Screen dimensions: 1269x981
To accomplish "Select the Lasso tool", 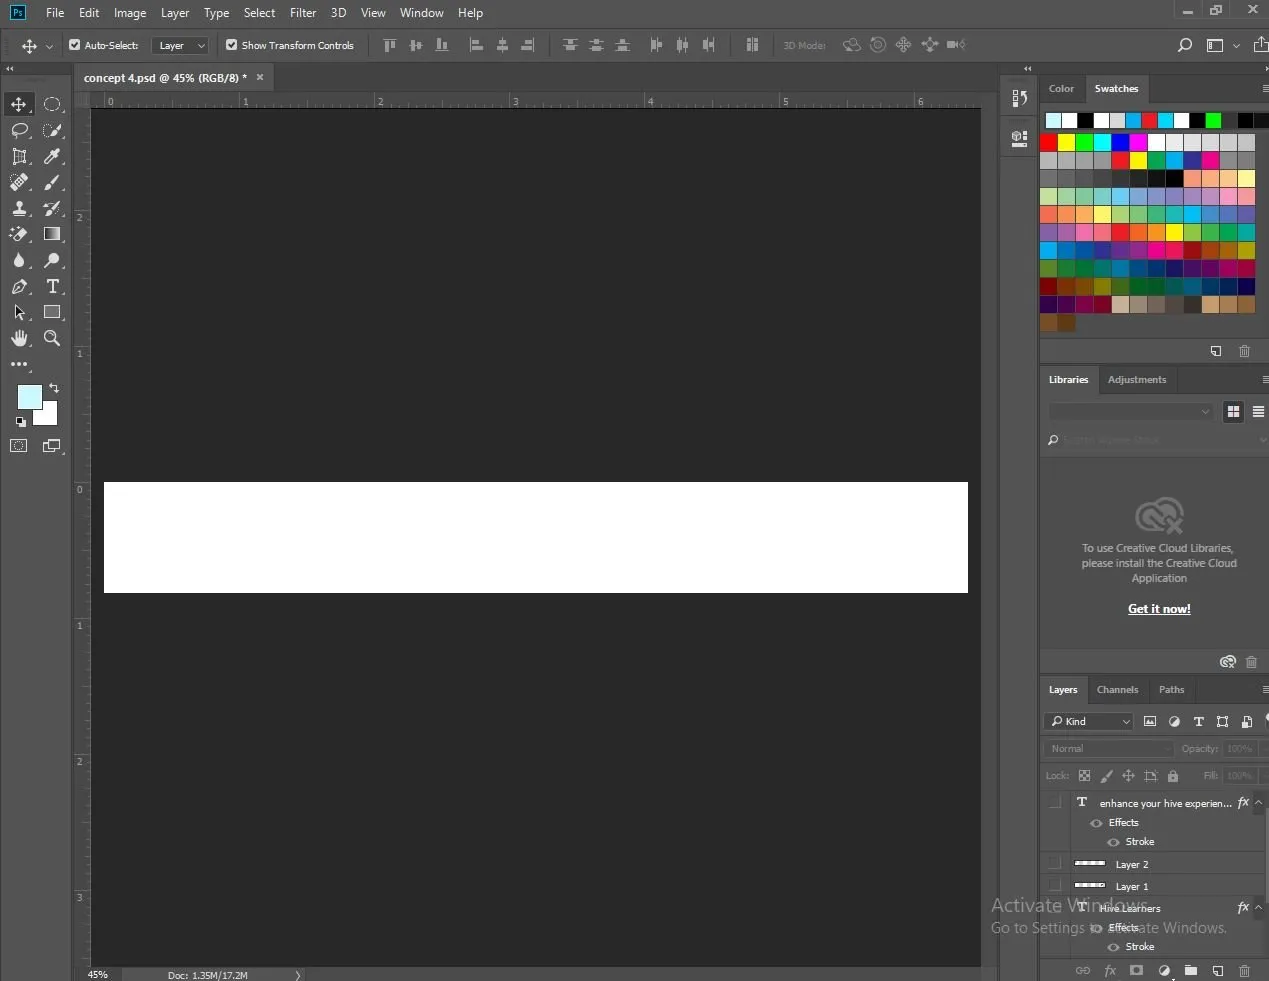I will (19, 131).
